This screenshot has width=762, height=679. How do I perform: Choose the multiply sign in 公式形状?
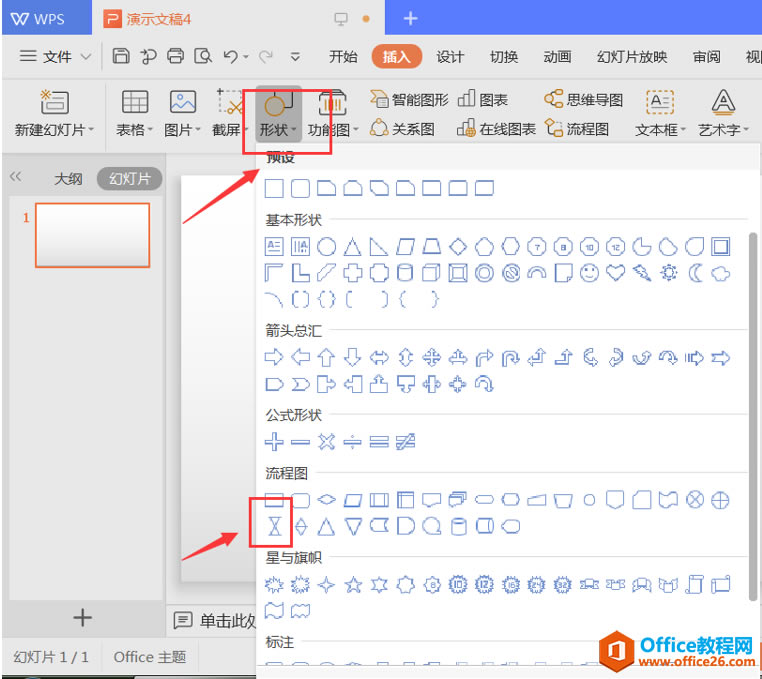click(327, 442)
